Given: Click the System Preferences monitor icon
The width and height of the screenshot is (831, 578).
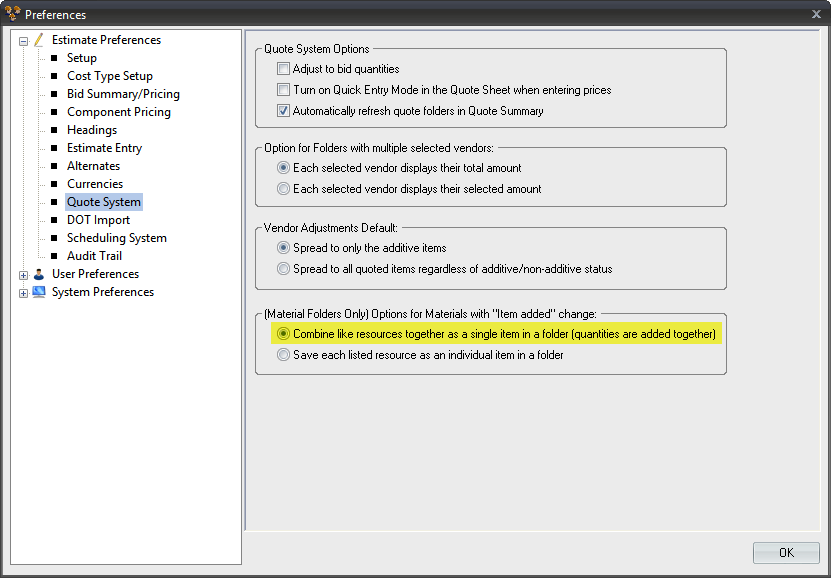Looking at the screenshot, I should pyautogui.click(x=39, y=292).
